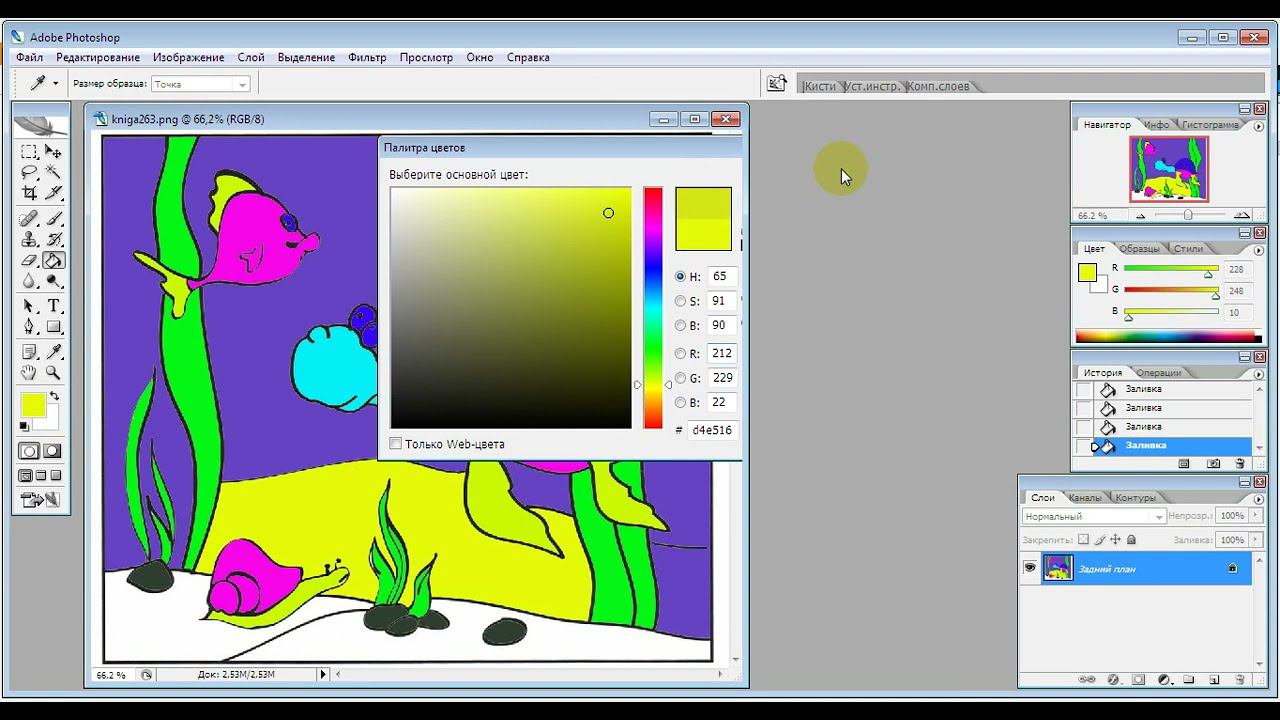Open the History panel options menu
Image resolution: width=1280 pixels, height=720 pixels.
[x=1259, y=372]
